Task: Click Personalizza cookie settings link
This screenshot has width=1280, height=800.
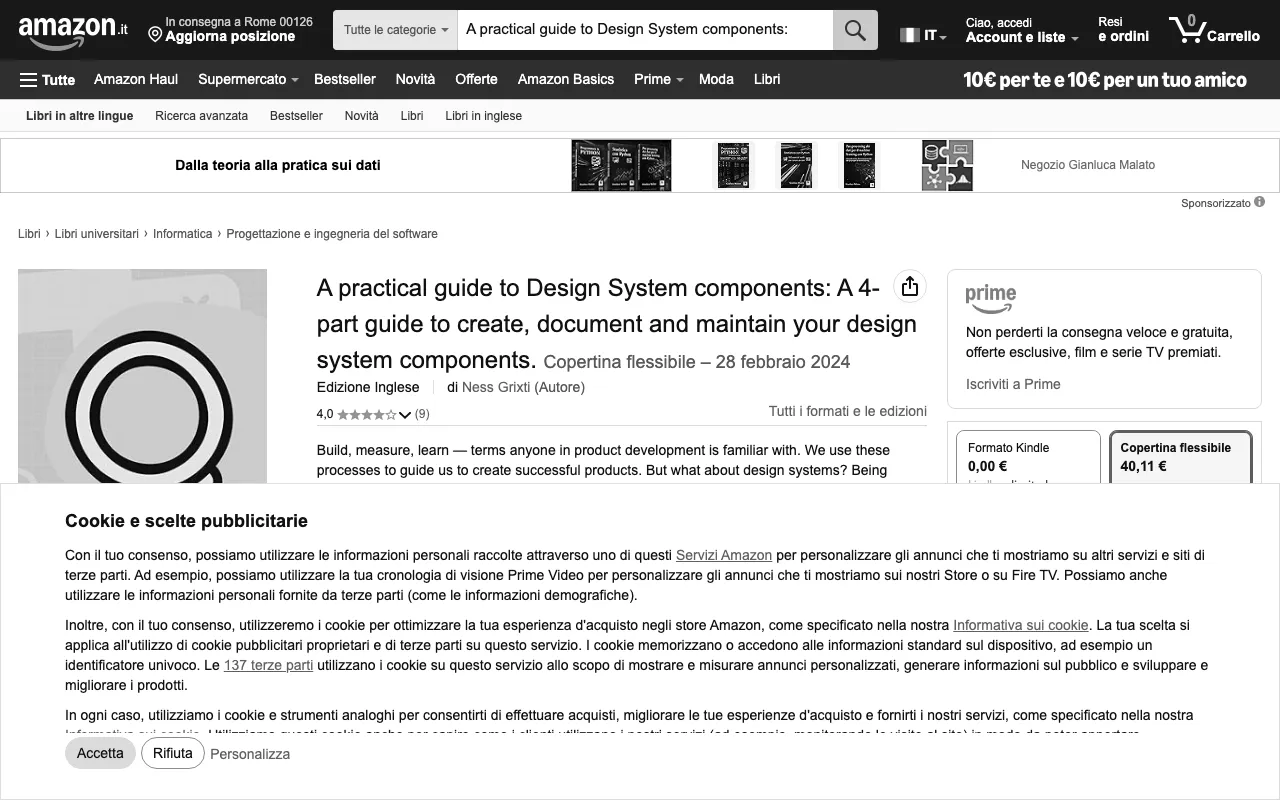Action: point(250,754)
